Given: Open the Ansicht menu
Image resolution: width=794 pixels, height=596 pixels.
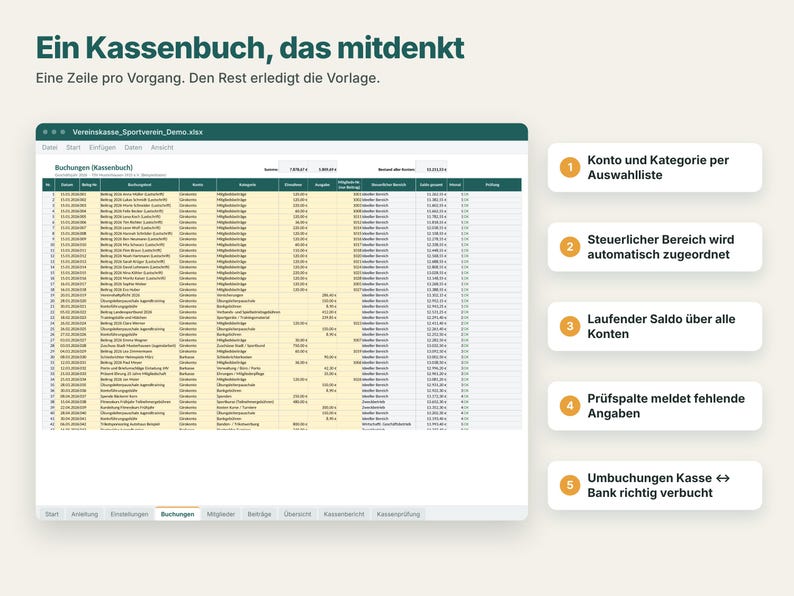Looking at the screenshot, I should 162,147.
